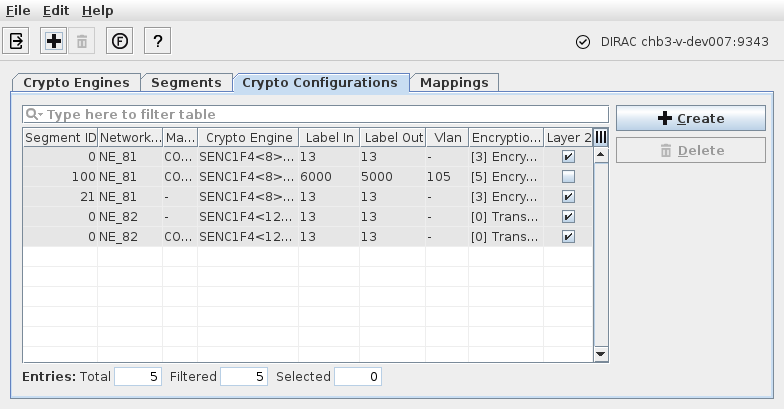This screenshot has width=784, height=409.
Task: Sort table by Crypto Engine column header
Action: click(248, 137)
